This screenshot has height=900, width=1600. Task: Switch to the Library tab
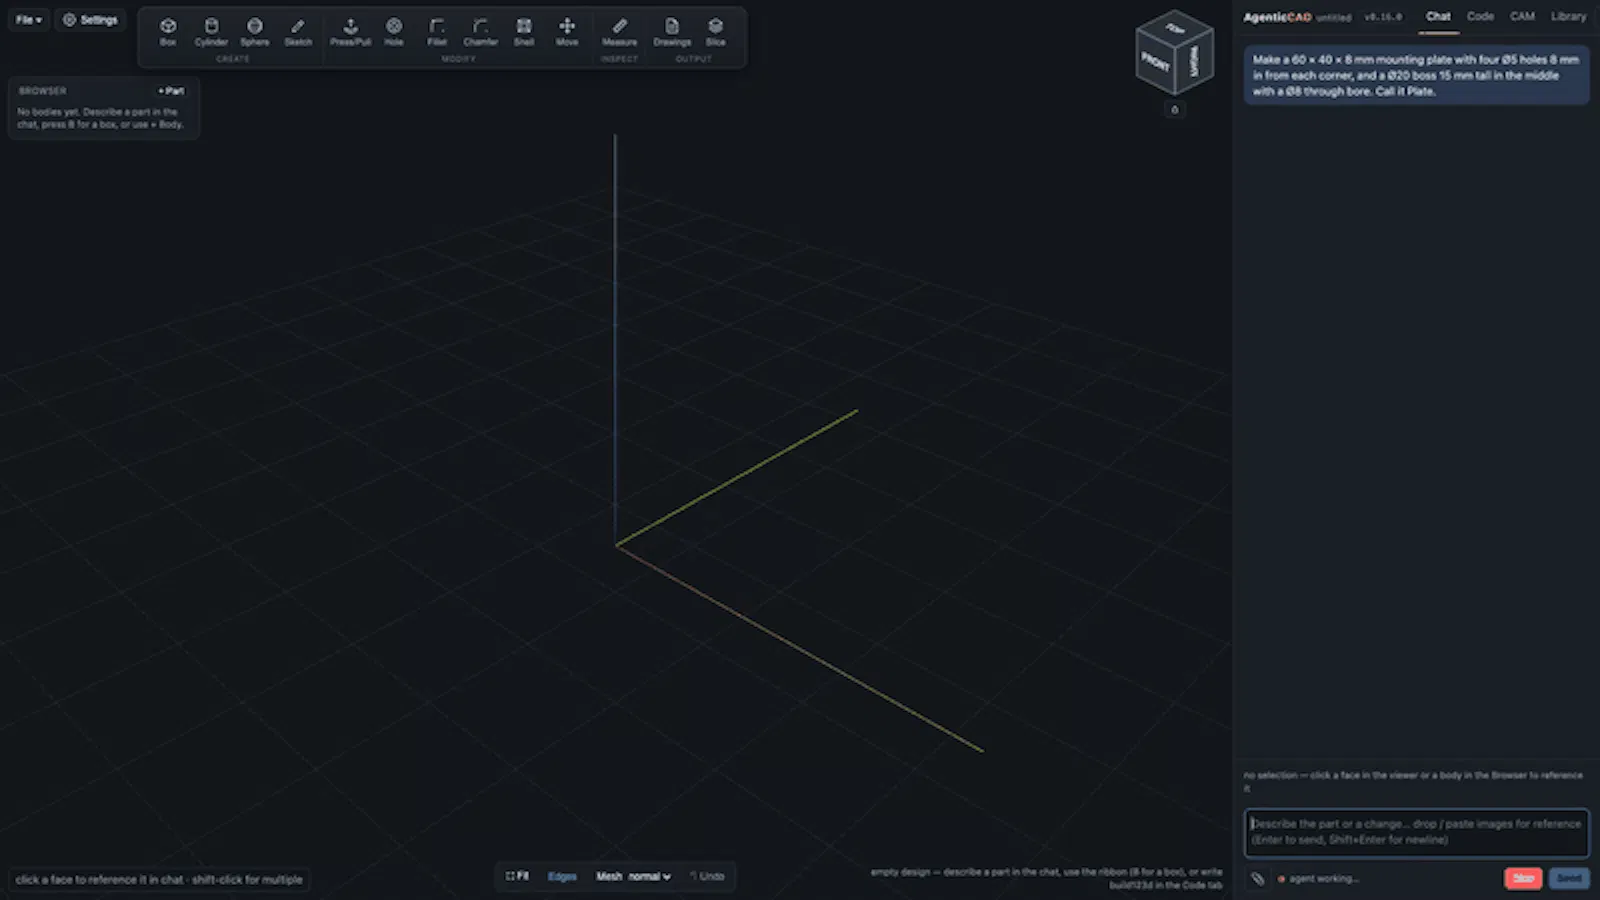tap(1568, 17)
